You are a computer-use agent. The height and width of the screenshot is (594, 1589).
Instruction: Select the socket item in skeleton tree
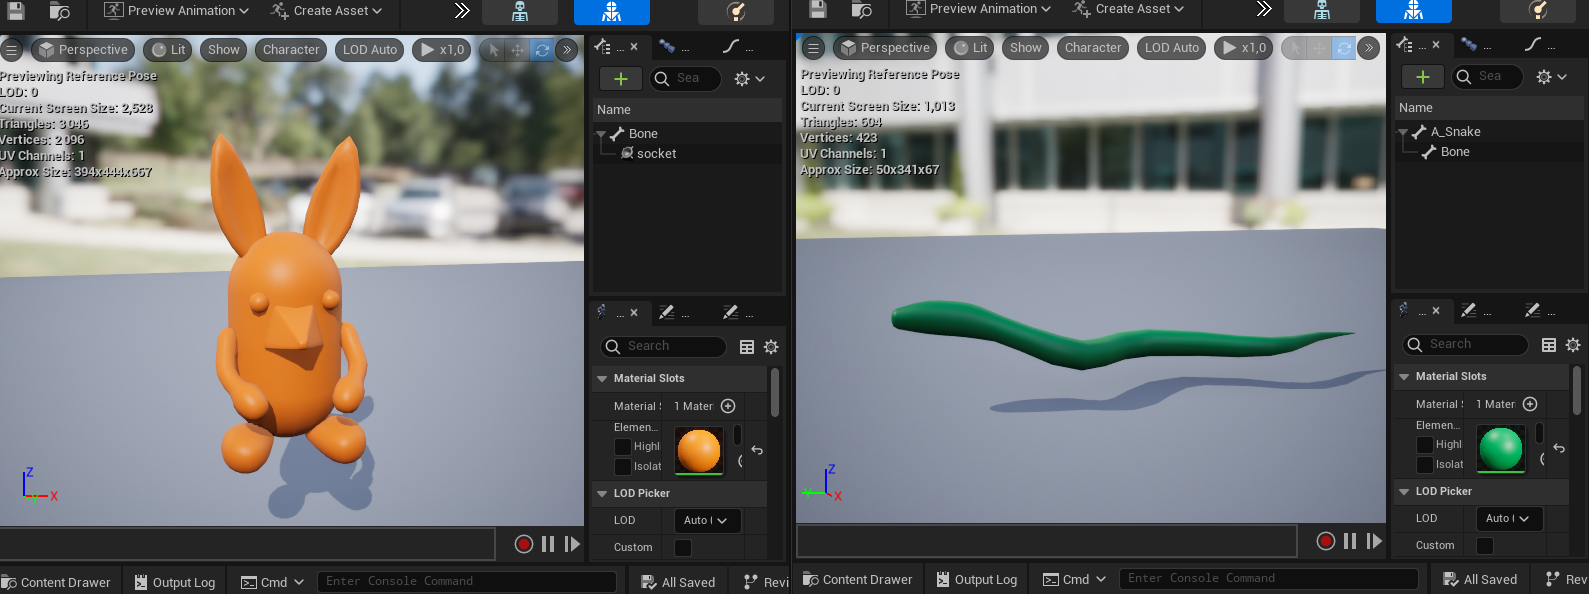tap(656, 154)
